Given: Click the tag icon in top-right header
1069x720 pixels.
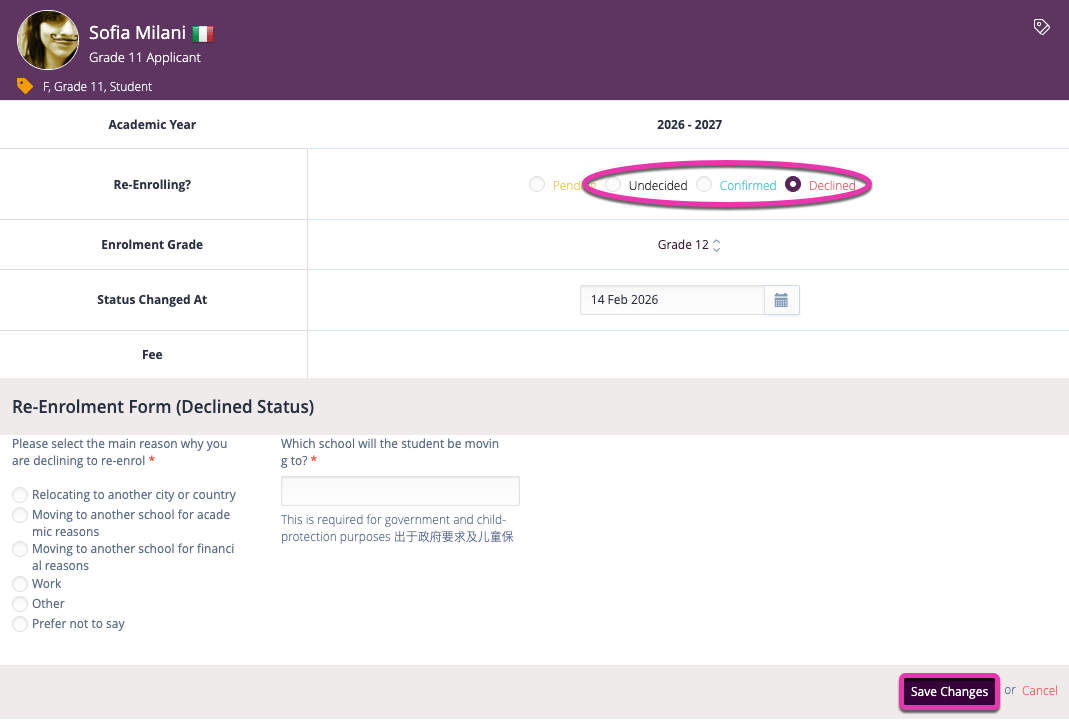Looking at the screenshot, I should (x=1041, y=27).
